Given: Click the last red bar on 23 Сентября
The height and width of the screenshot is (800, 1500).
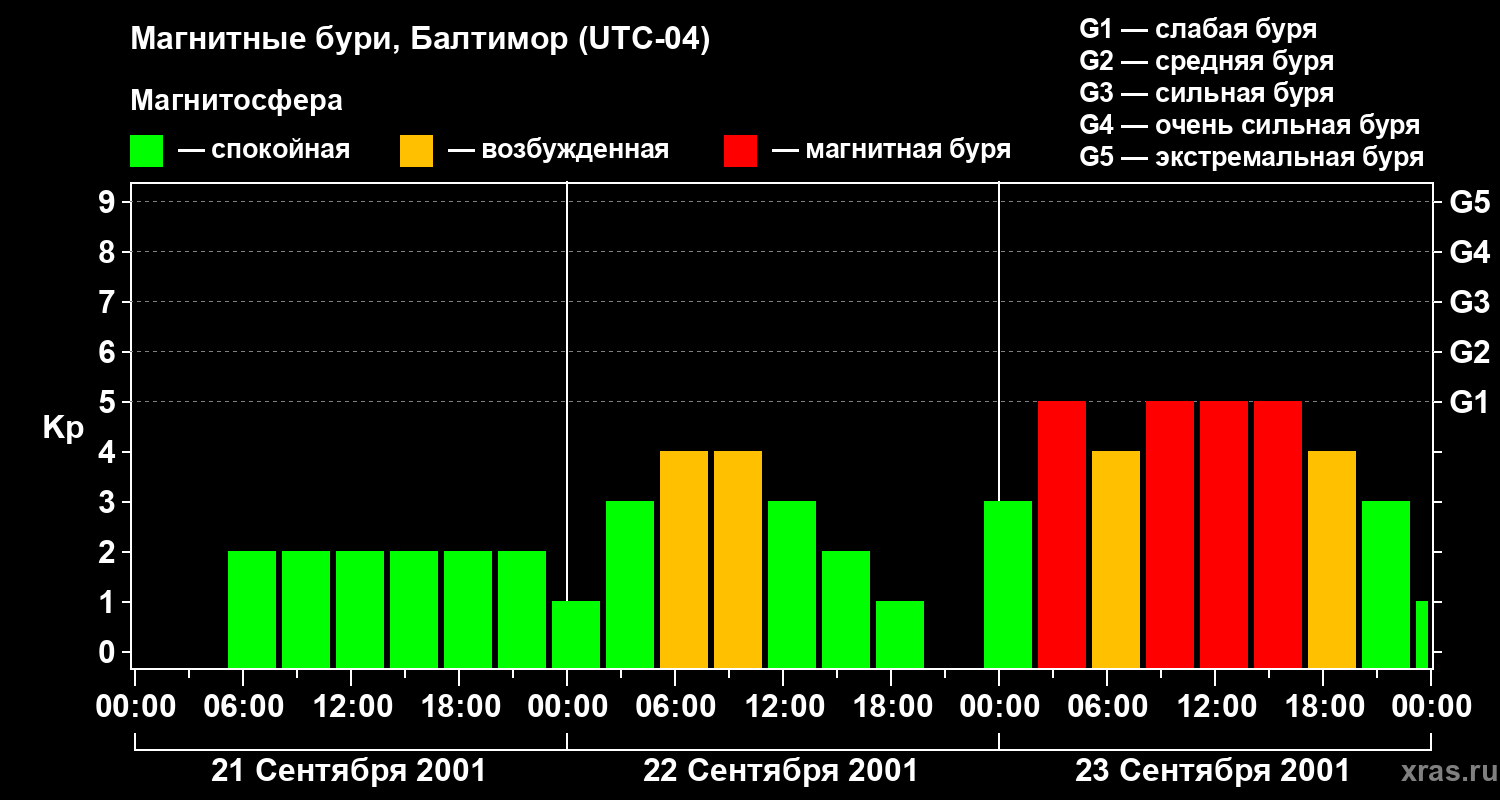Looking at the screenshot, I should pos(1278,535).
